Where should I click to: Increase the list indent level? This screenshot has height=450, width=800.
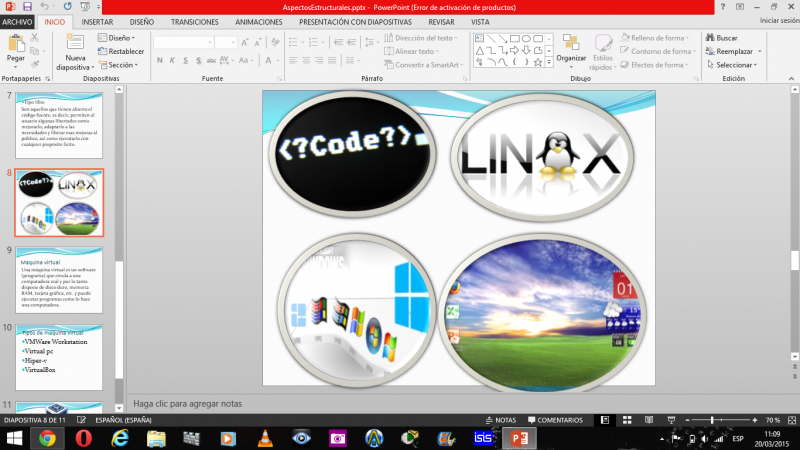coord(352,42)
